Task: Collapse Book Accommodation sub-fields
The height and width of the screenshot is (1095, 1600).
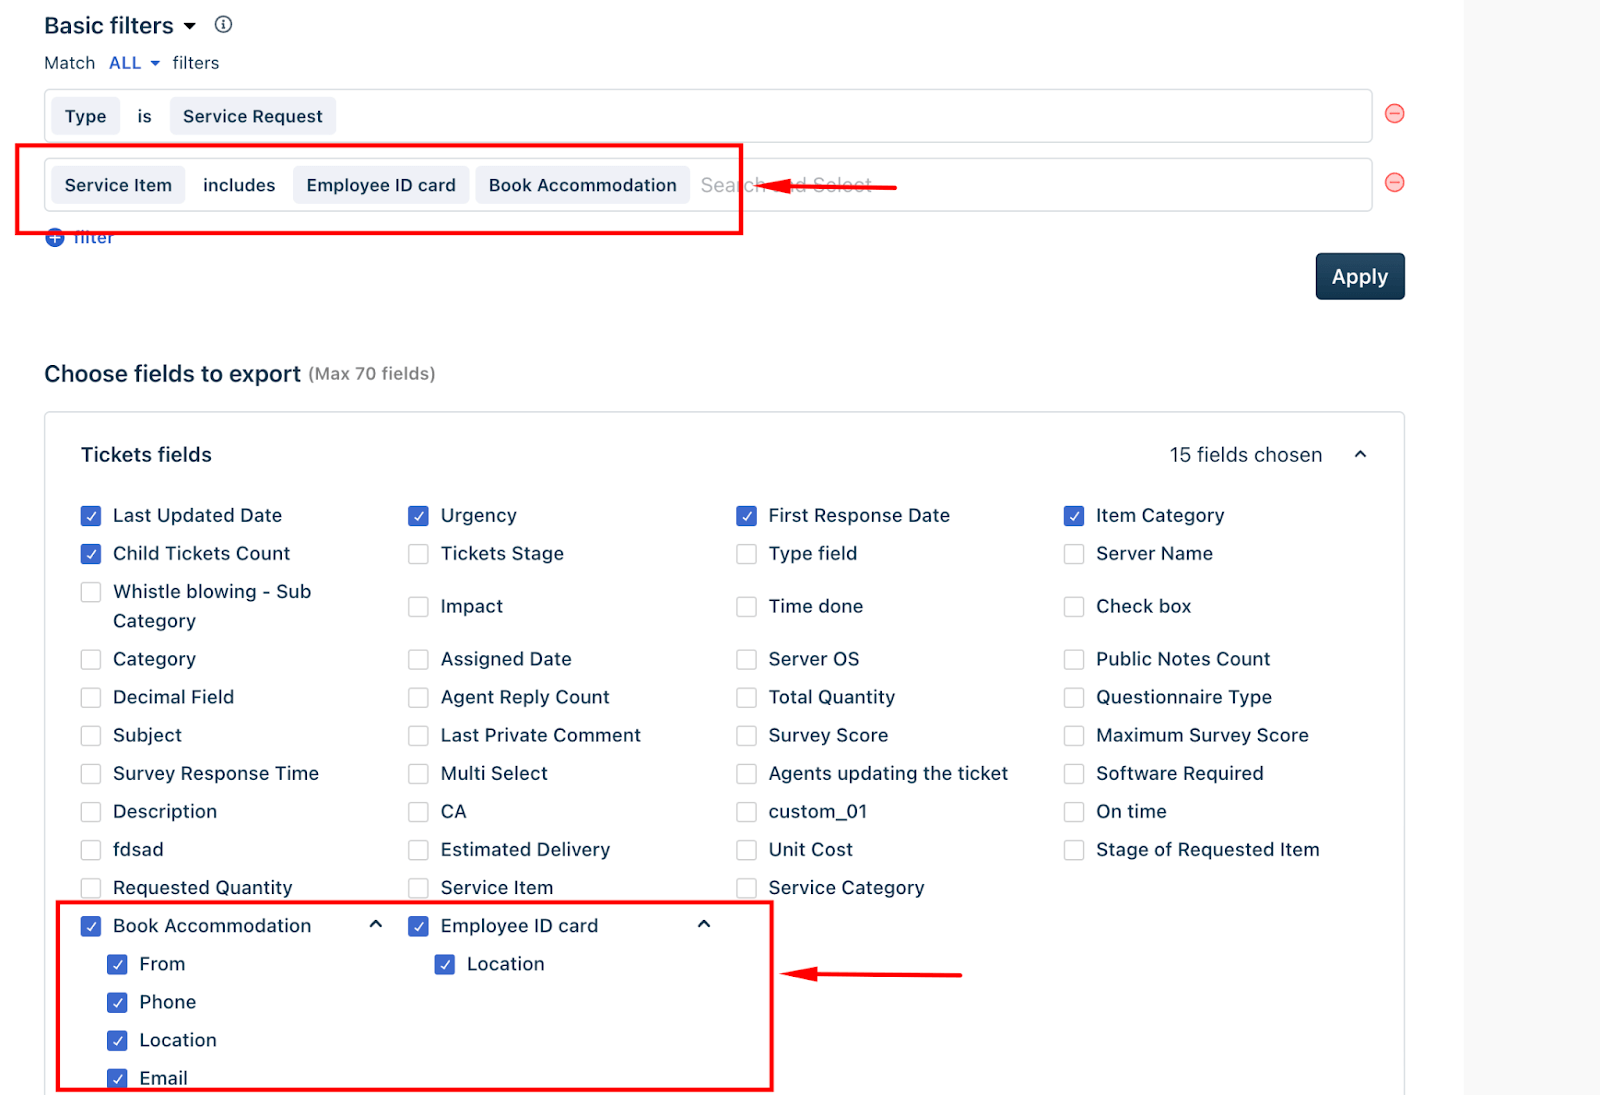Action: 376,925
